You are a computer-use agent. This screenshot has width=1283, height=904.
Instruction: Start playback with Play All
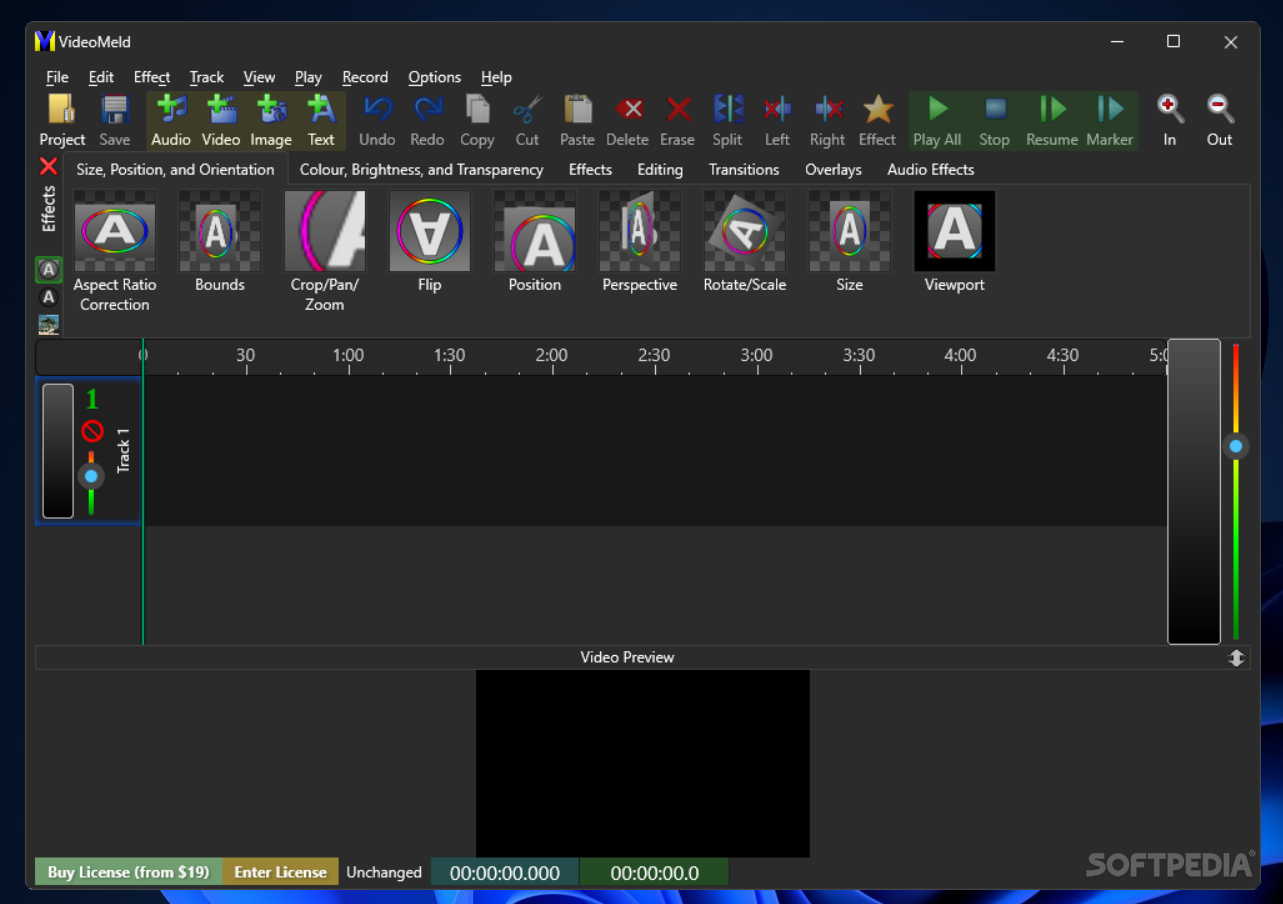pyautogui.click(x=937, y=120)
